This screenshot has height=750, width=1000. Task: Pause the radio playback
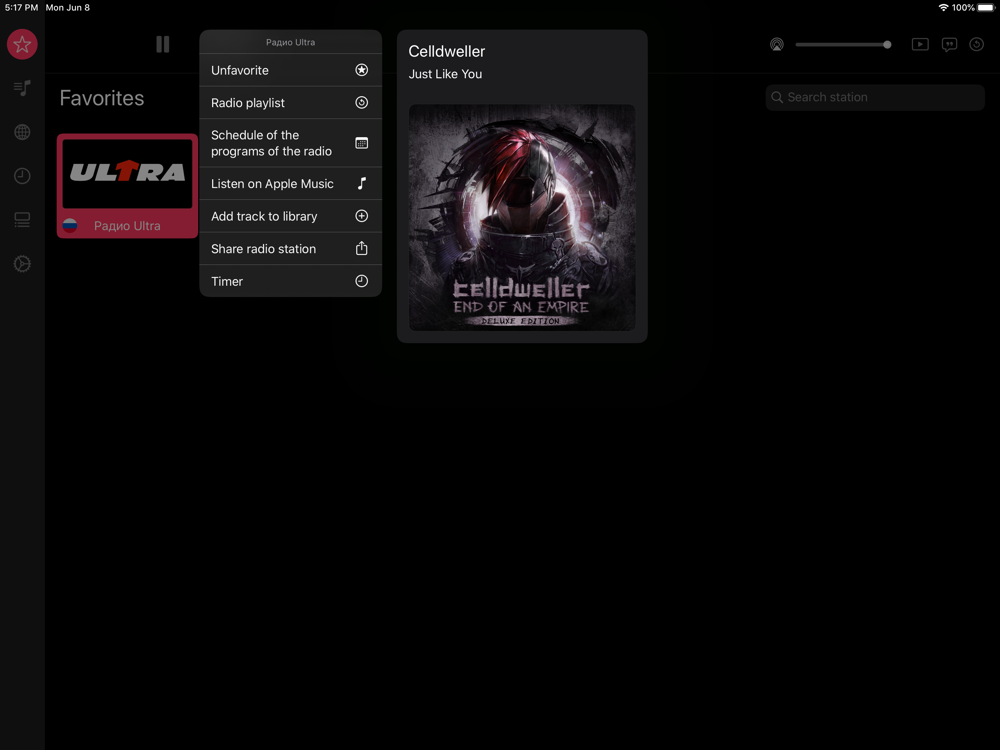[163, 44]
